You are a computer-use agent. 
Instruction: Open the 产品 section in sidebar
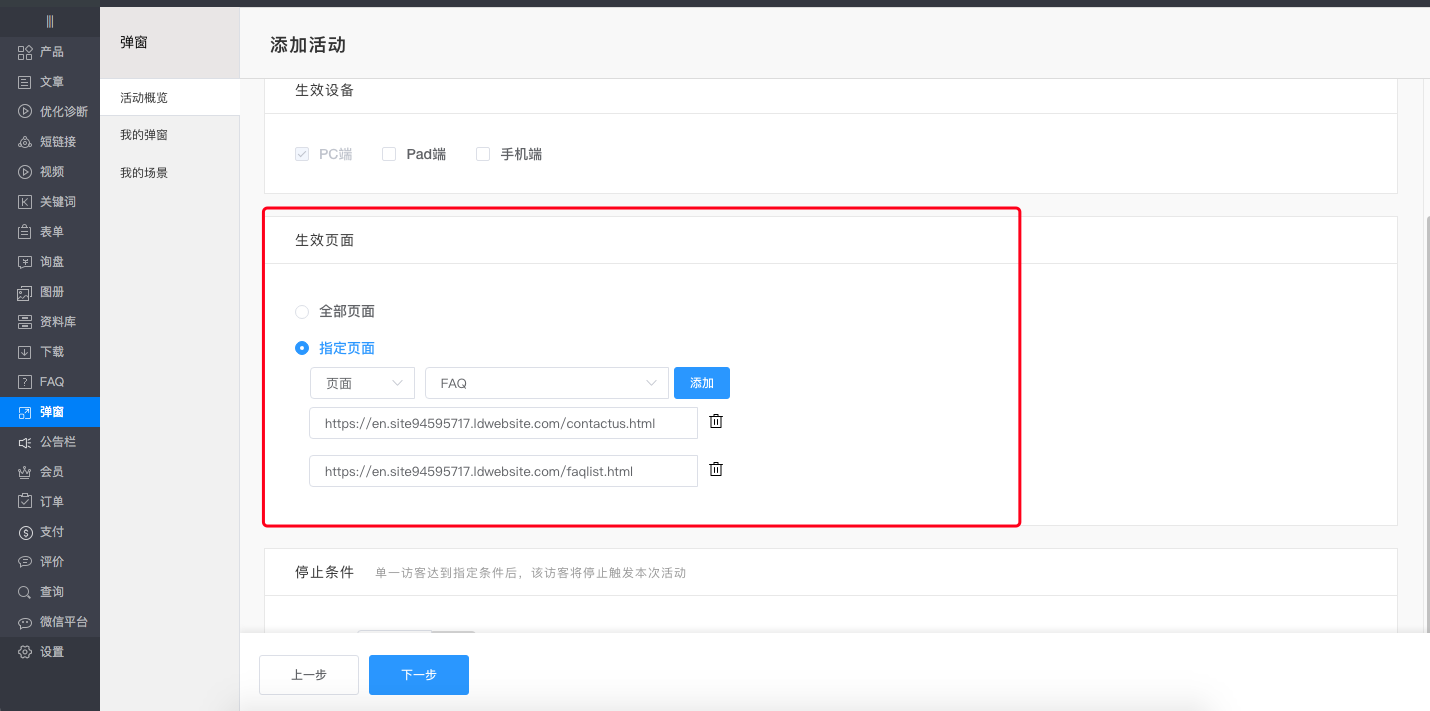coord(46,51)
